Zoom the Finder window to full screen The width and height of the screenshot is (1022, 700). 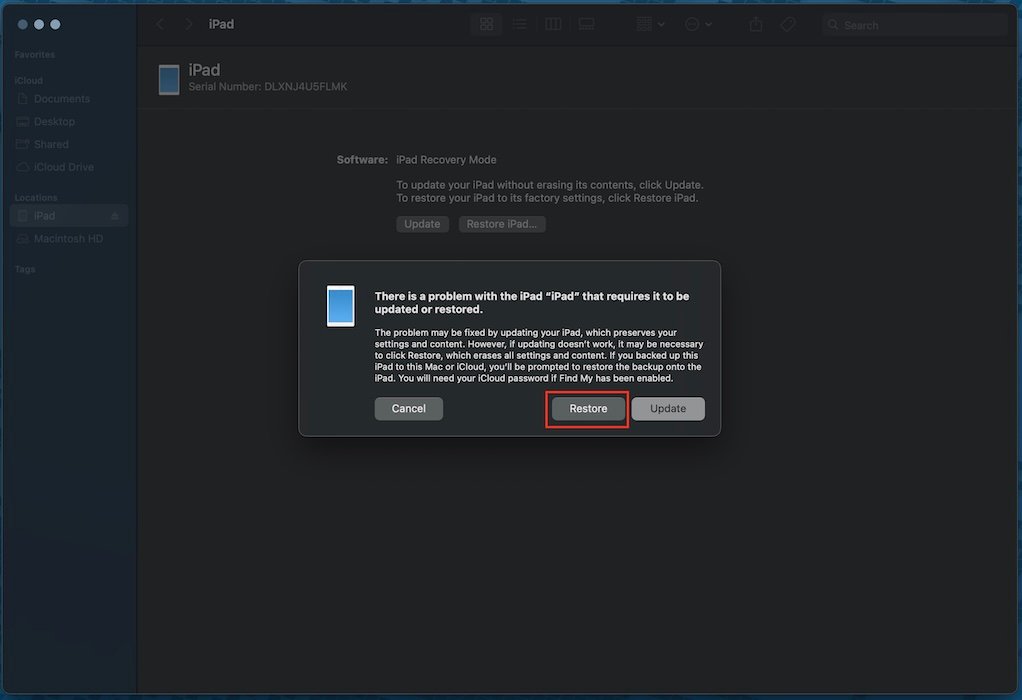pos(55,24)
